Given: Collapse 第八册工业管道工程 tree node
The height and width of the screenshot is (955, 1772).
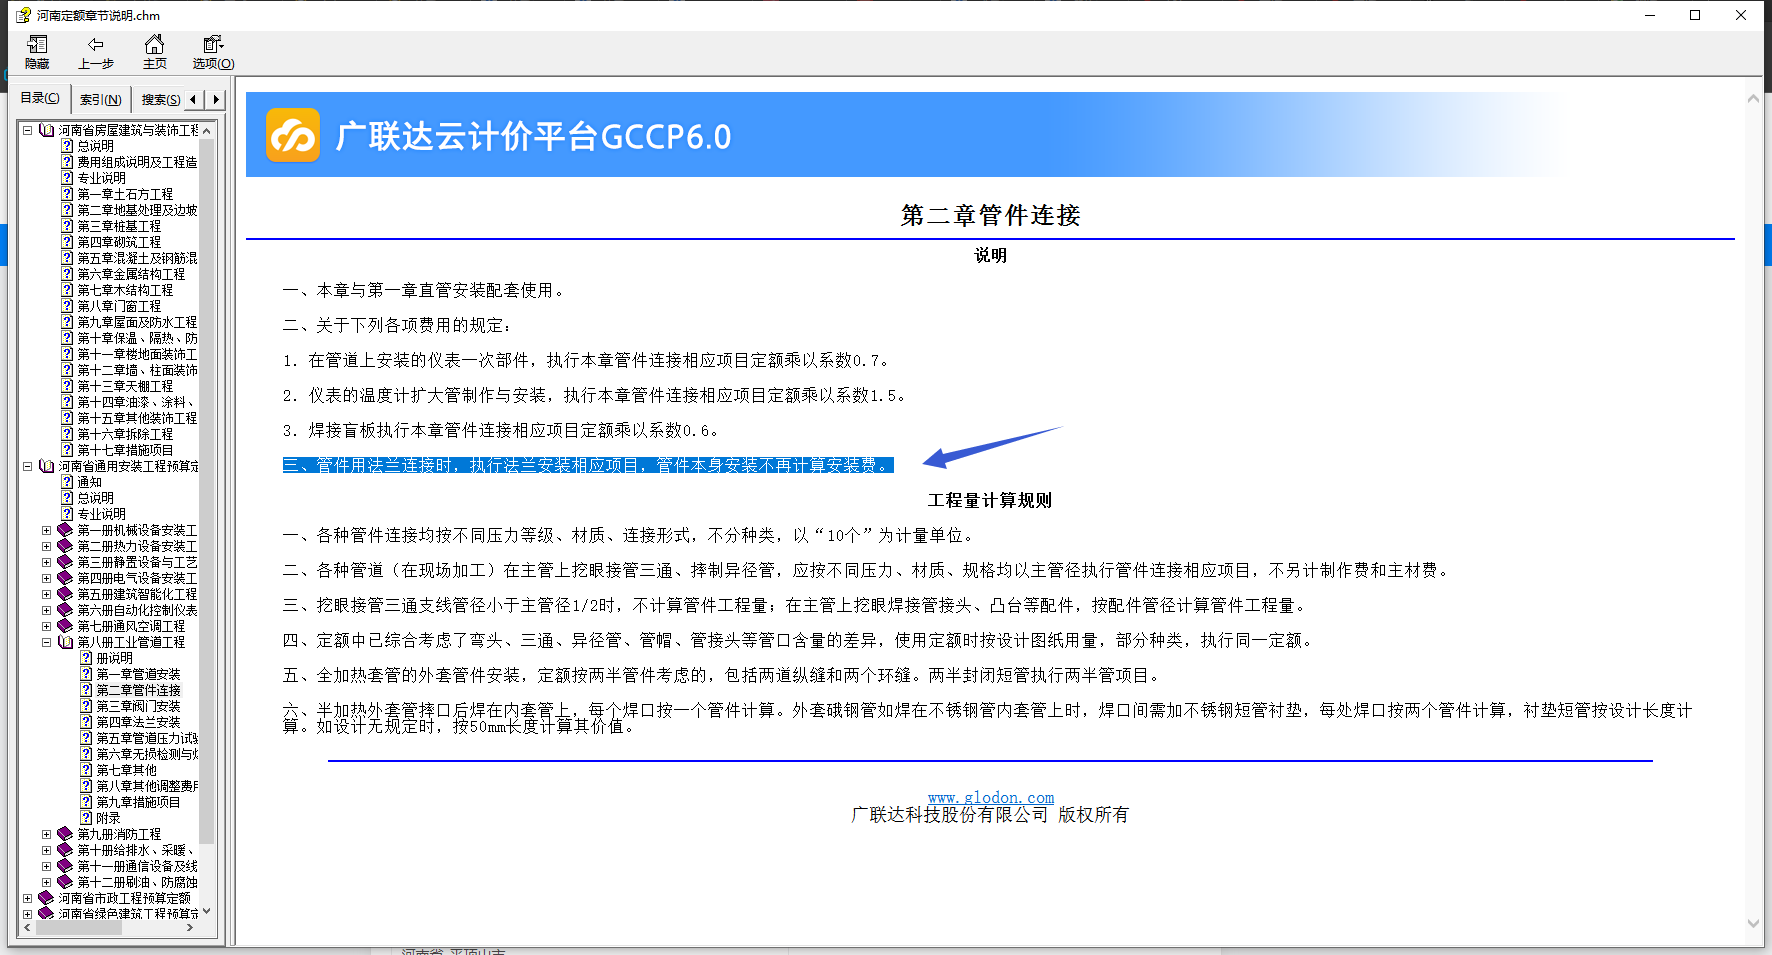Looking at the screenshot, I should click(46, 642).
